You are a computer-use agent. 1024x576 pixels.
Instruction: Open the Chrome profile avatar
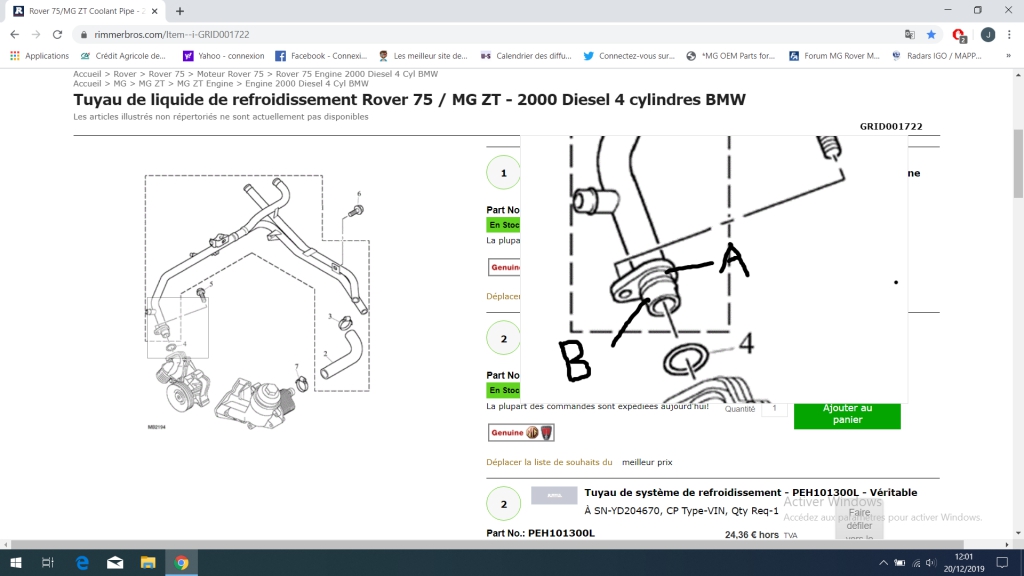coord(987,35)
